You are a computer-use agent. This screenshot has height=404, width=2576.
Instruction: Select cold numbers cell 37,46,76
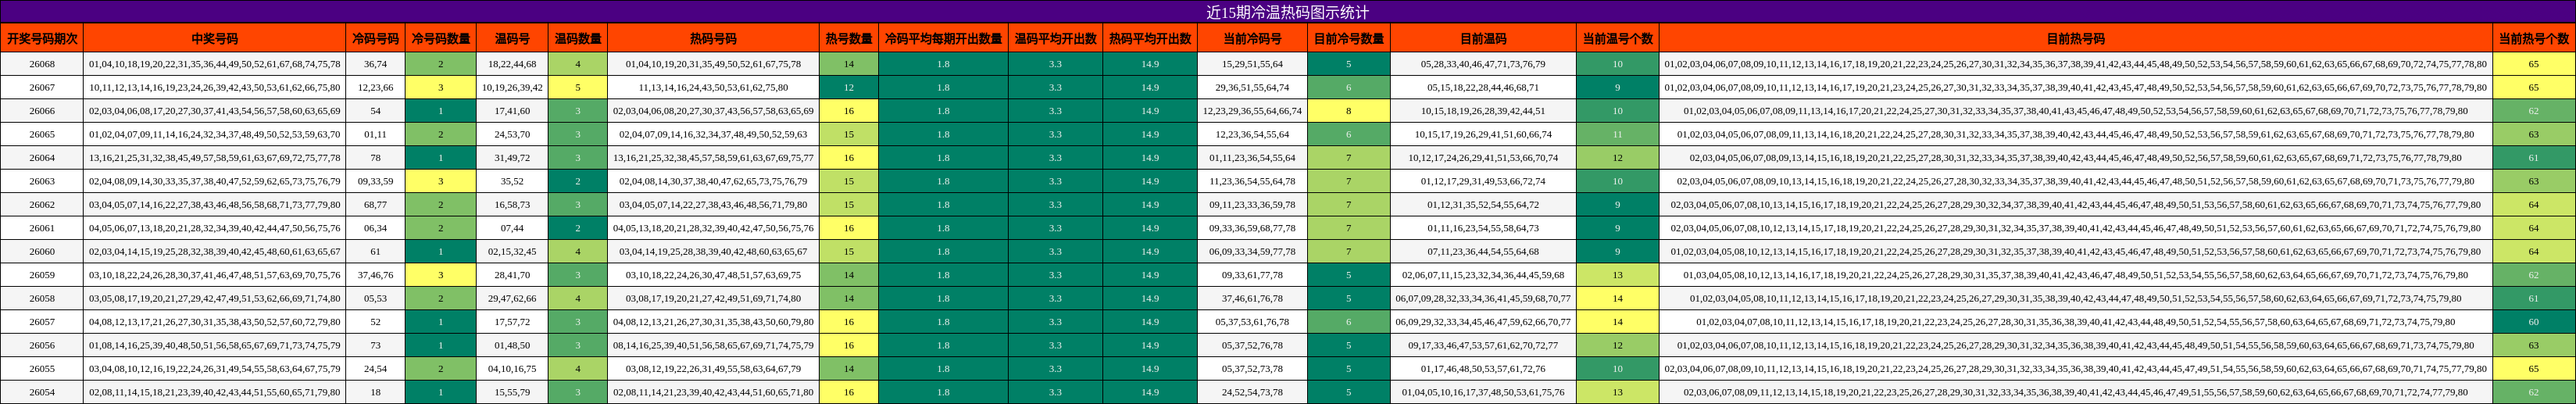[x=375, y=275]
